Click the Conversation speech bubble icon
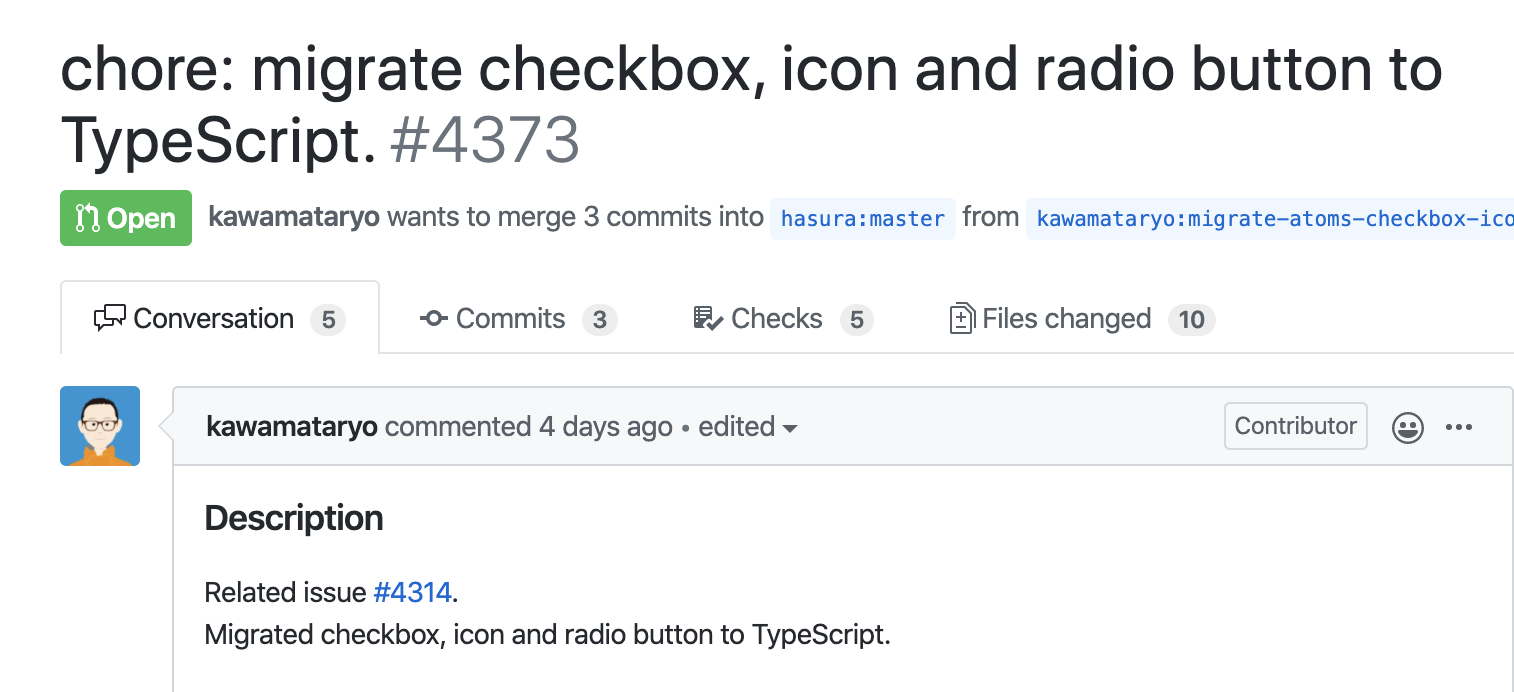The height and width of the screenshot is (692, 1514). [109, 319]
